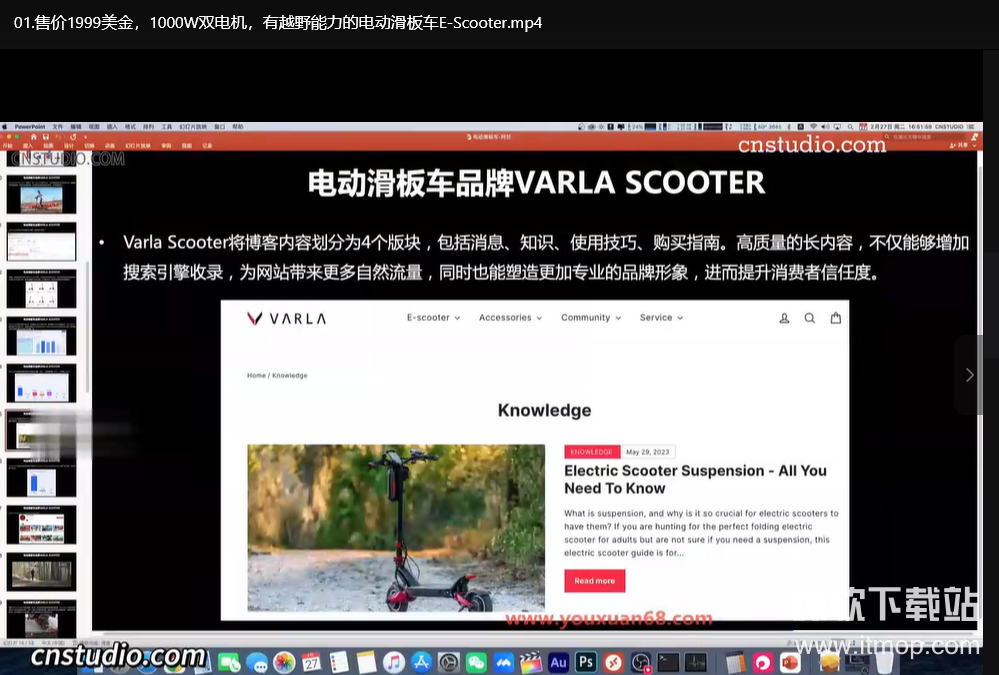The height and width of the screenshot is (675, 999).
Task: Open the 编辑 menu in menu bar
Action: [x=76, y=127]
